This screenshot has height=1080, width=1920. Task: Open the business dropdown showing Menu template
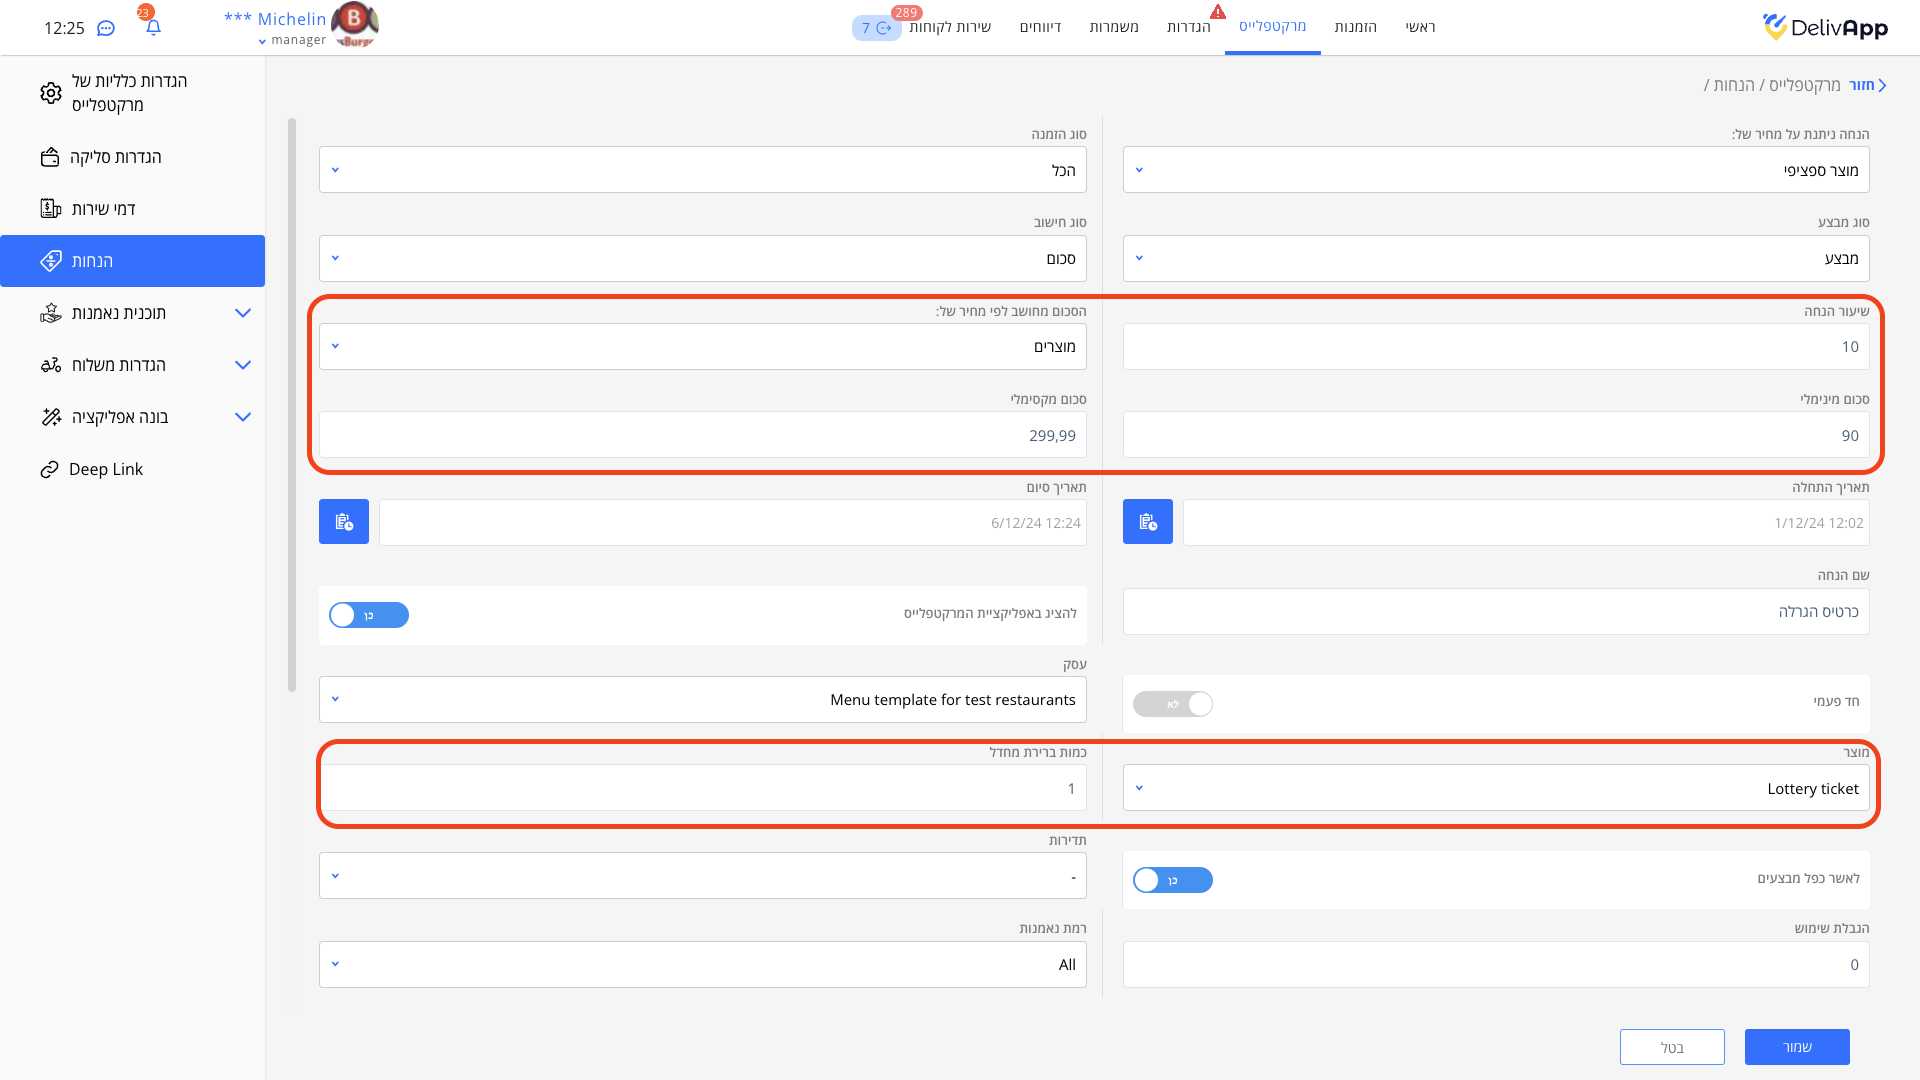click(x=702, y=700)
